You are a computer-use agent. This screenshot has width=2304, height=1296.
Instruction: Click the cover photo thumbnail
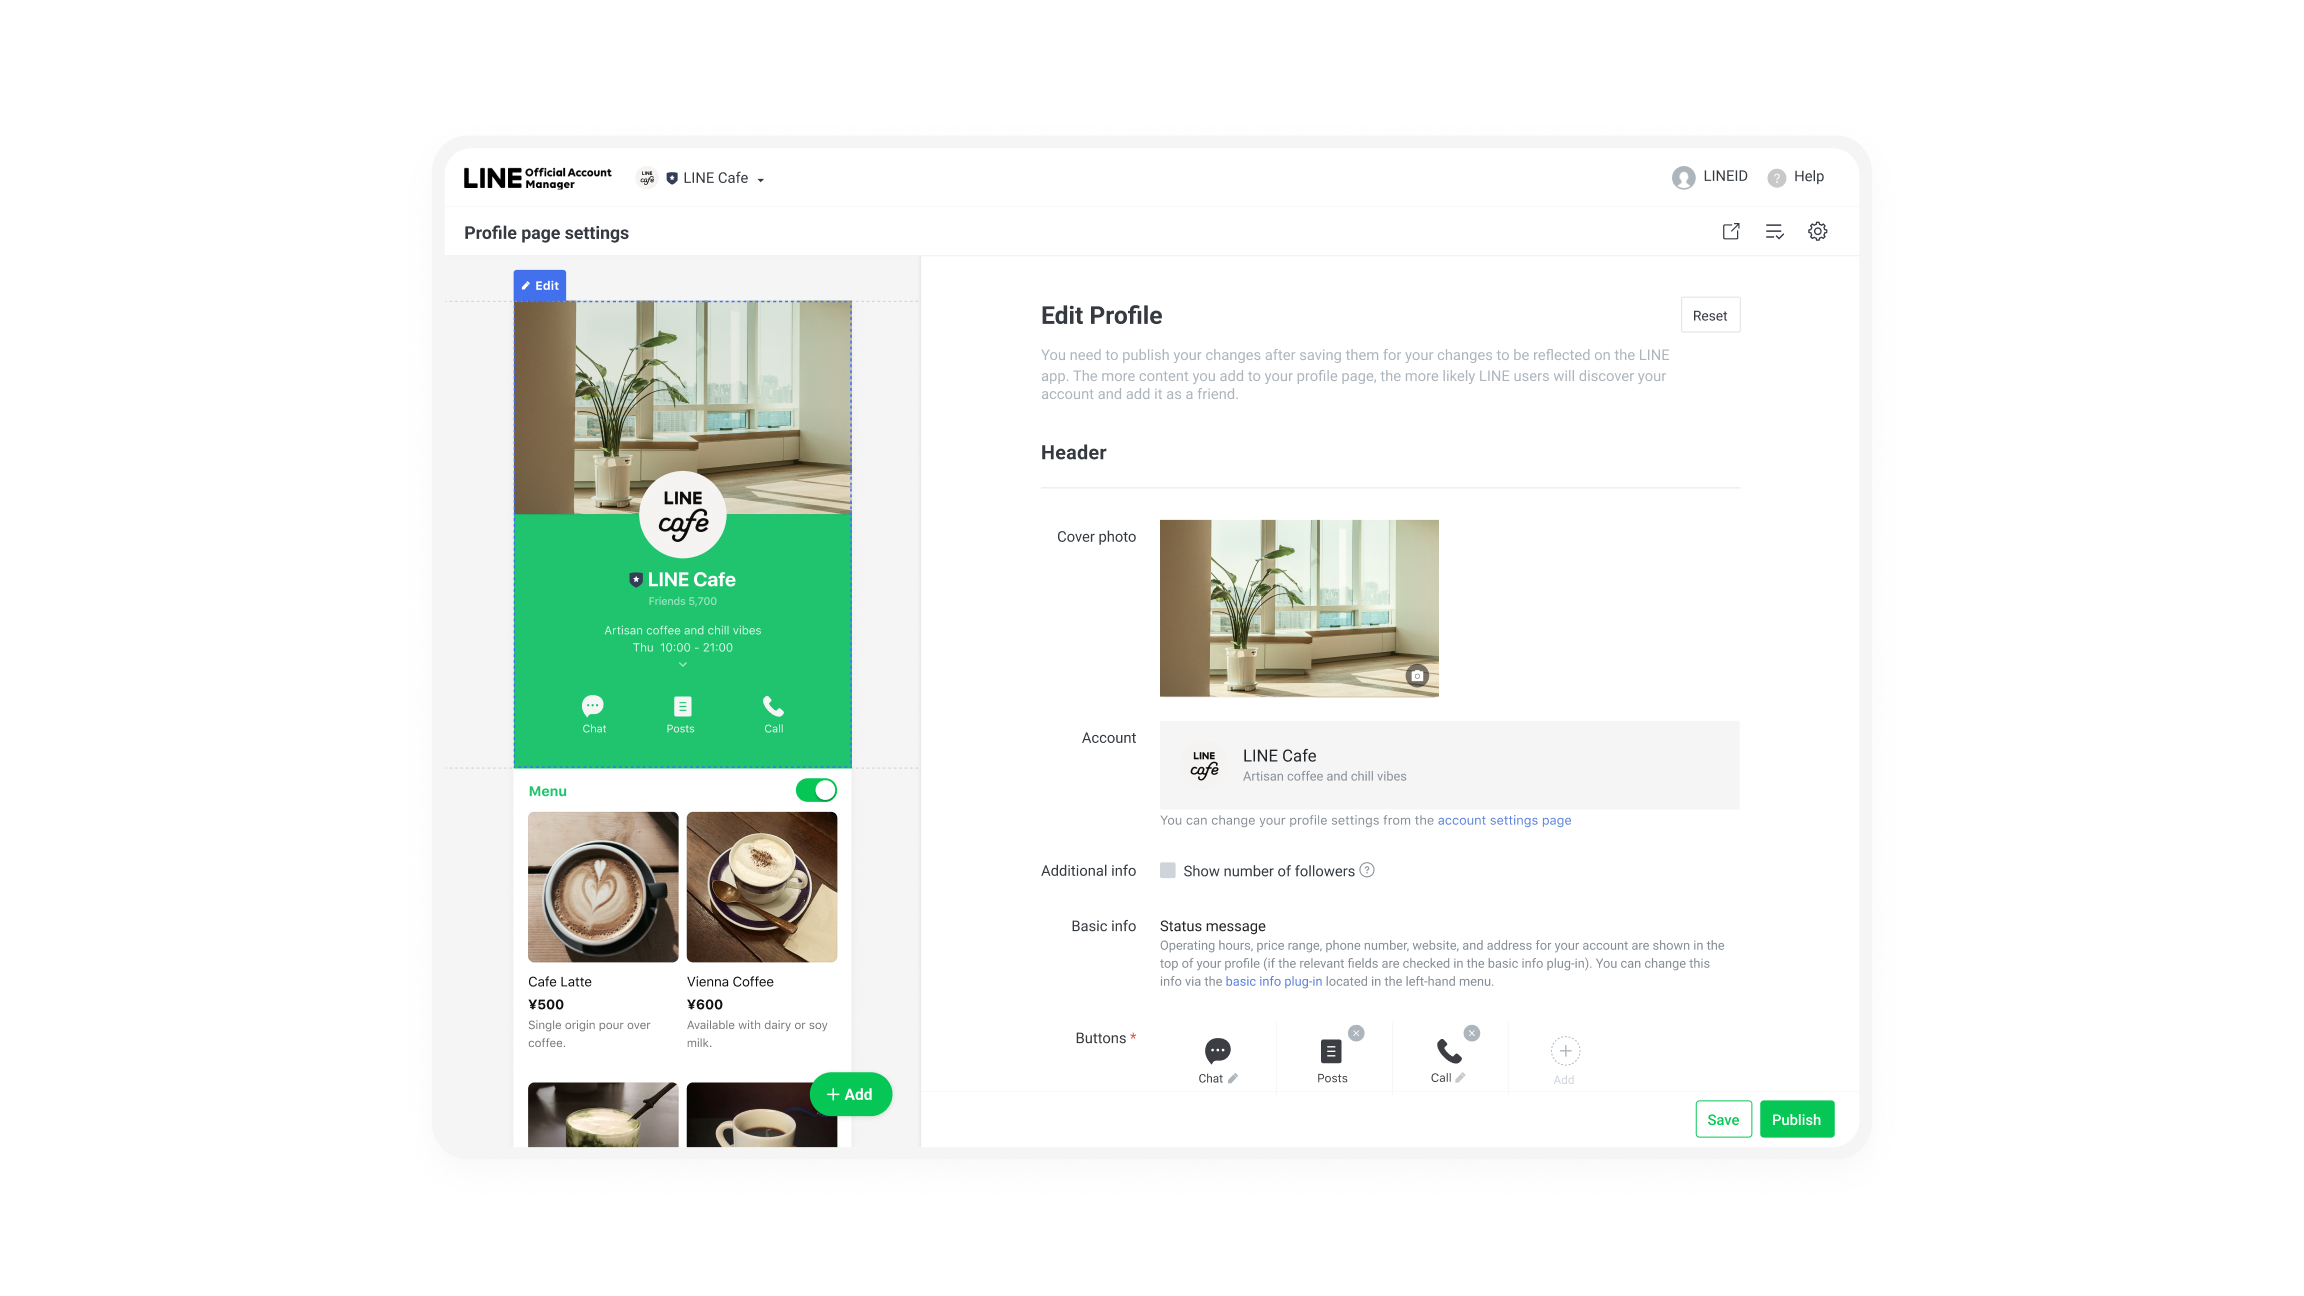[x=1299, y=608]
